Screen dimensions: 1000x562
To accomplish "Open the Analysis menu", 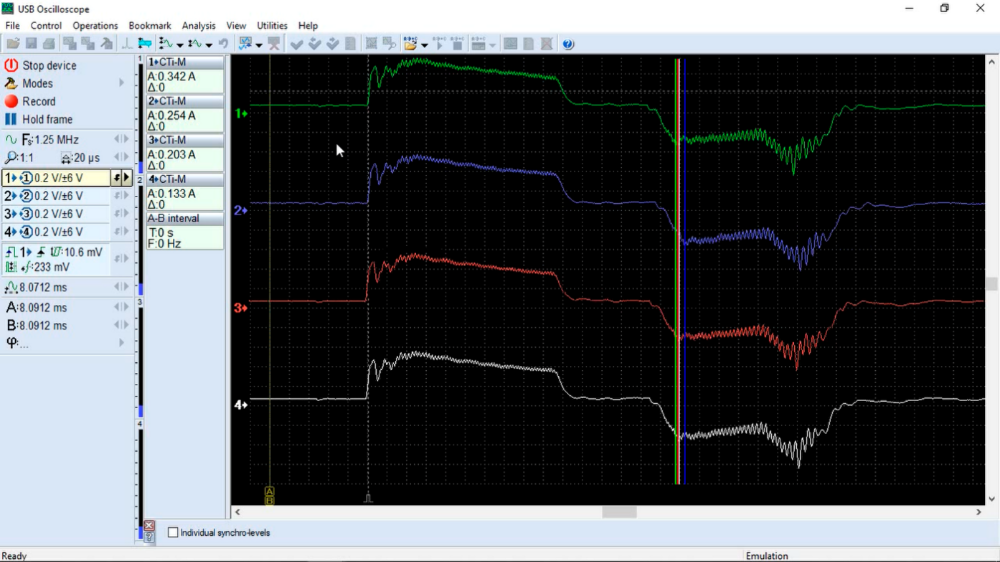I will click(x=198, y=25).
